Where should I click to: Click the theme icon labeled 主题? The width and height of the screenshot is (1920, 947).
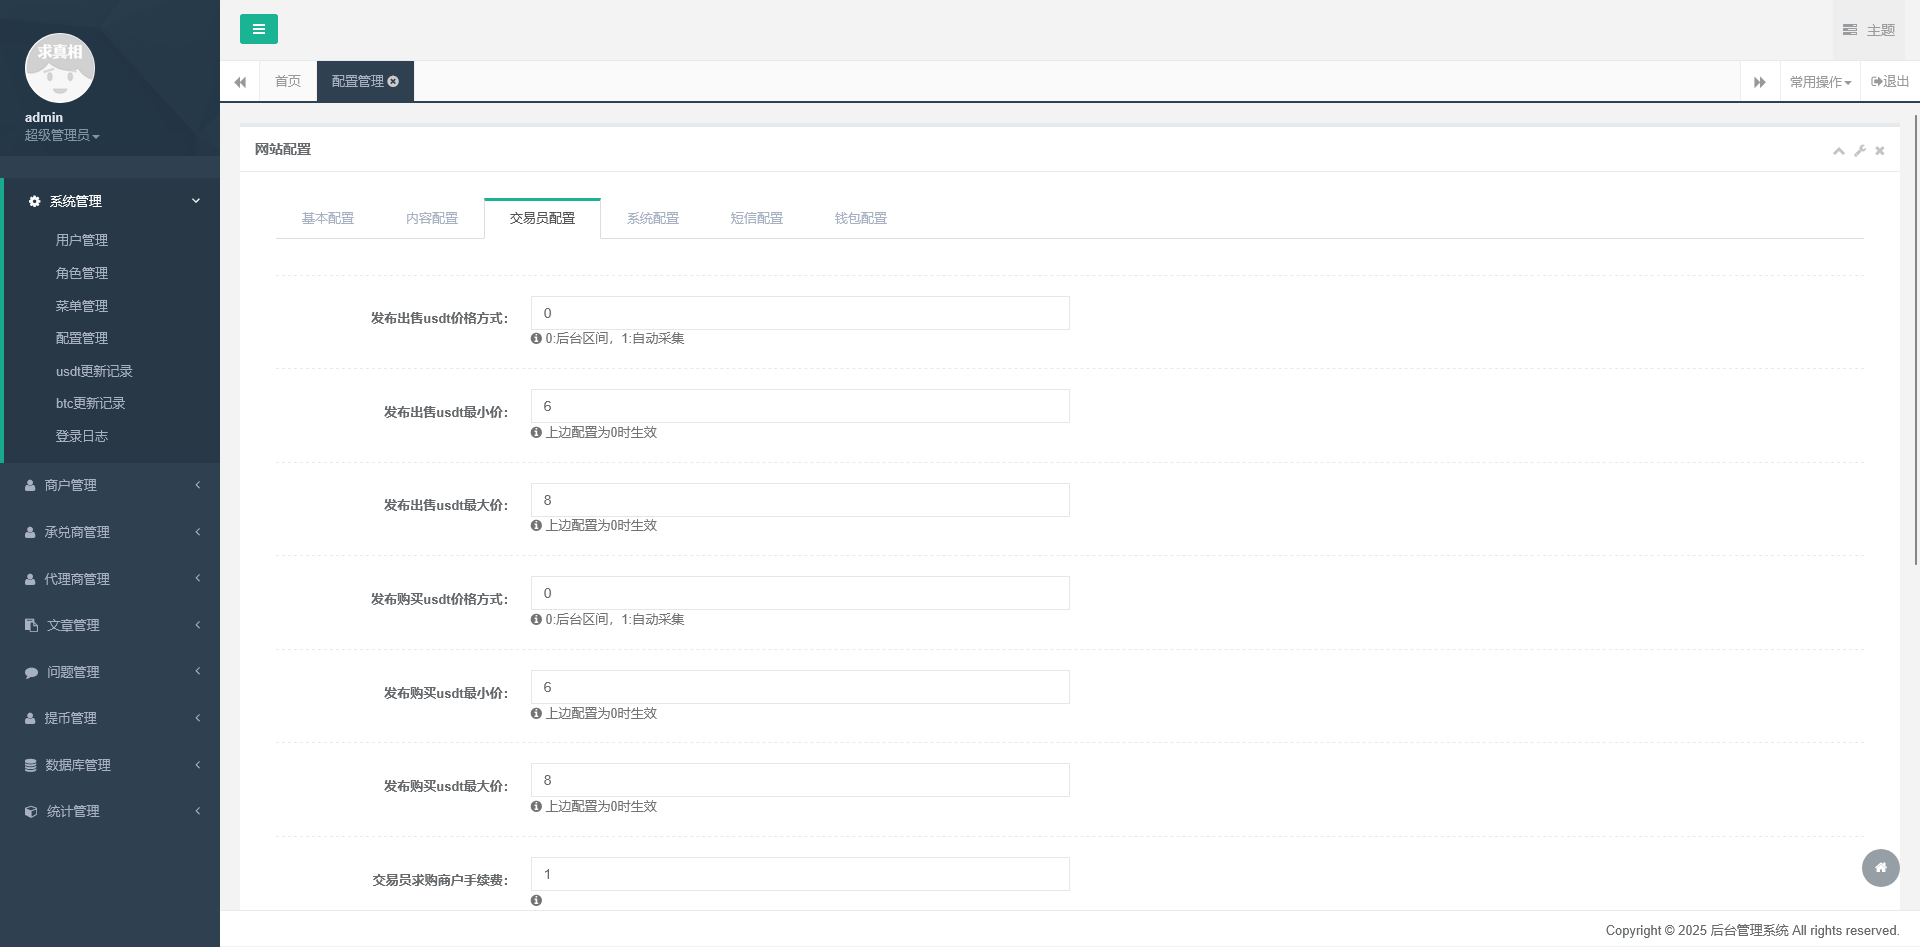1868,30
